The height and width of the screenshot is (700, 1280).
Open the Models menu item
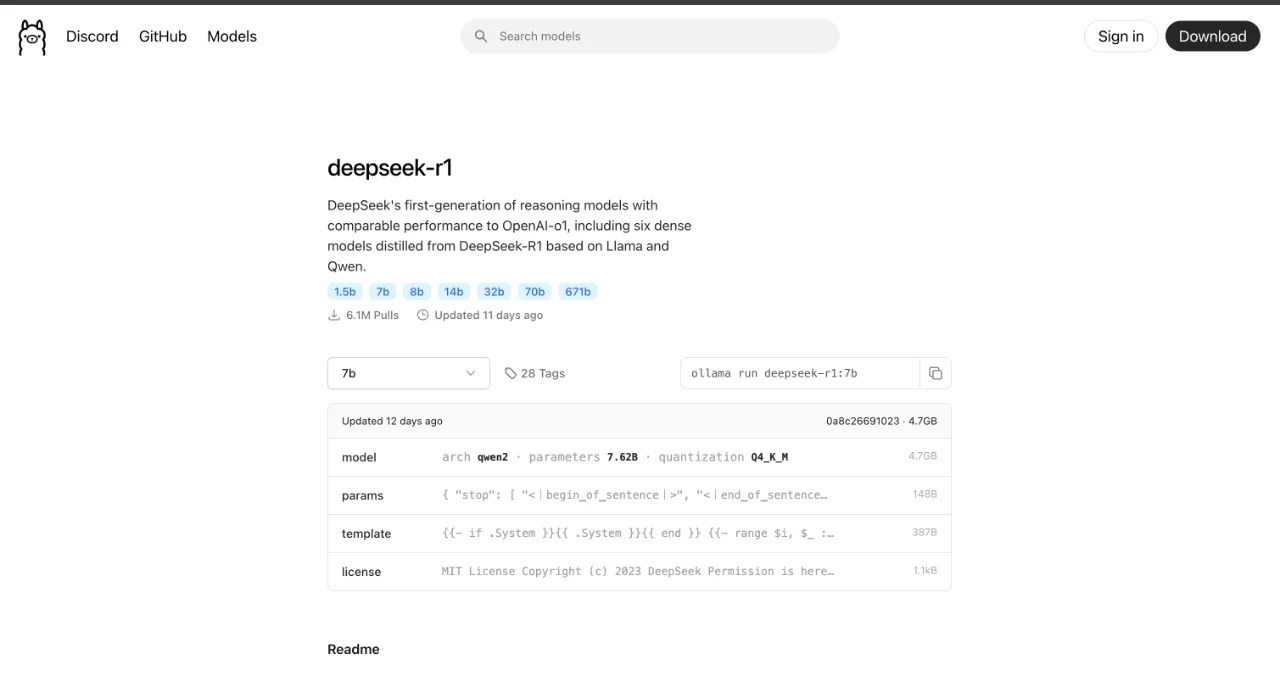click(231, 36)
